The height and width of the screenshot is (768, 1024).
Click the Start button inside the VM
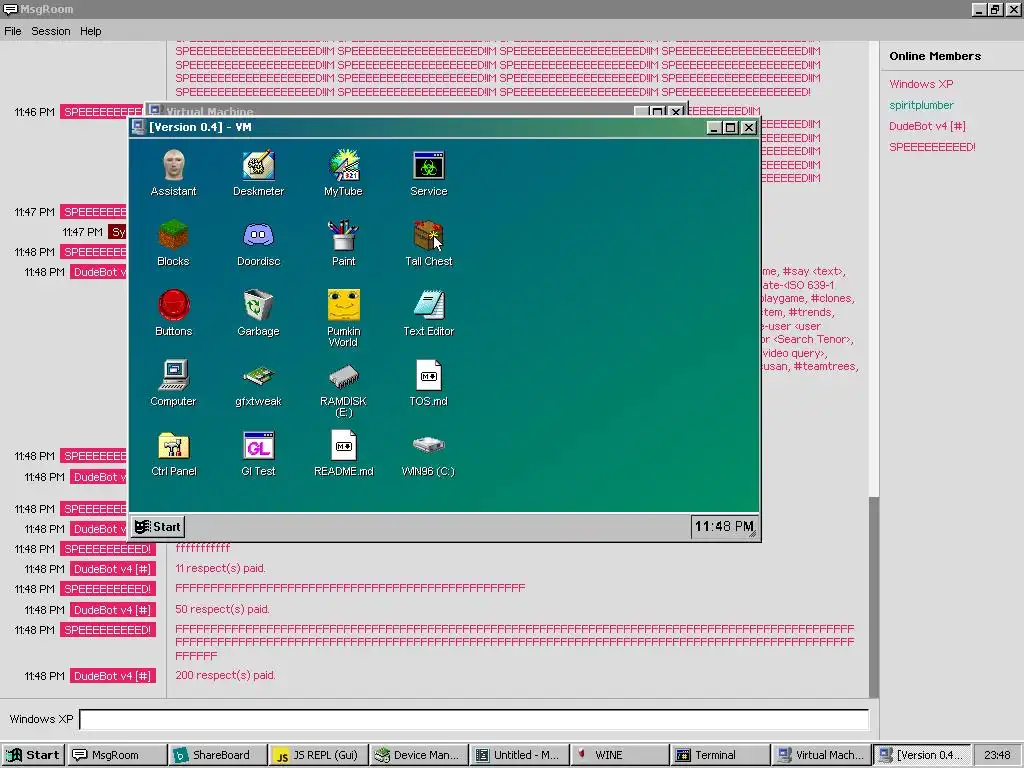[x=158, y=527]
